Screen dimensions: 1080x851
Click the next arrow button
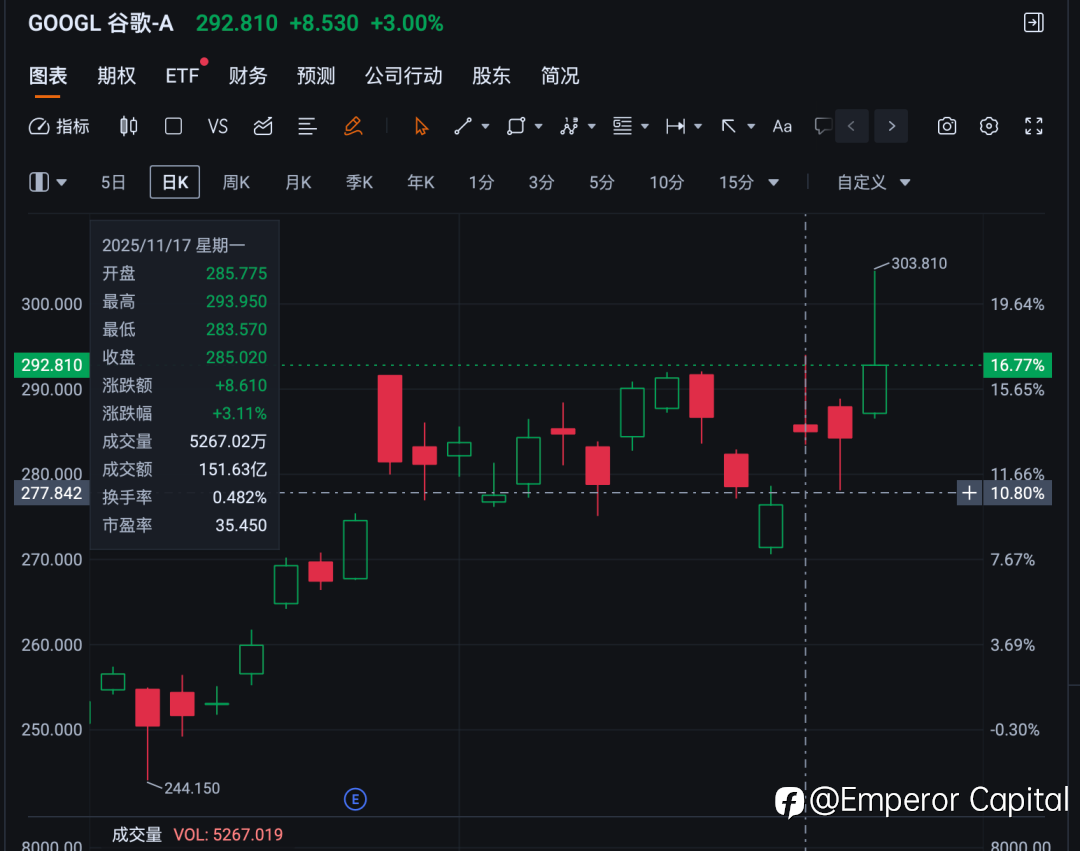891,126
